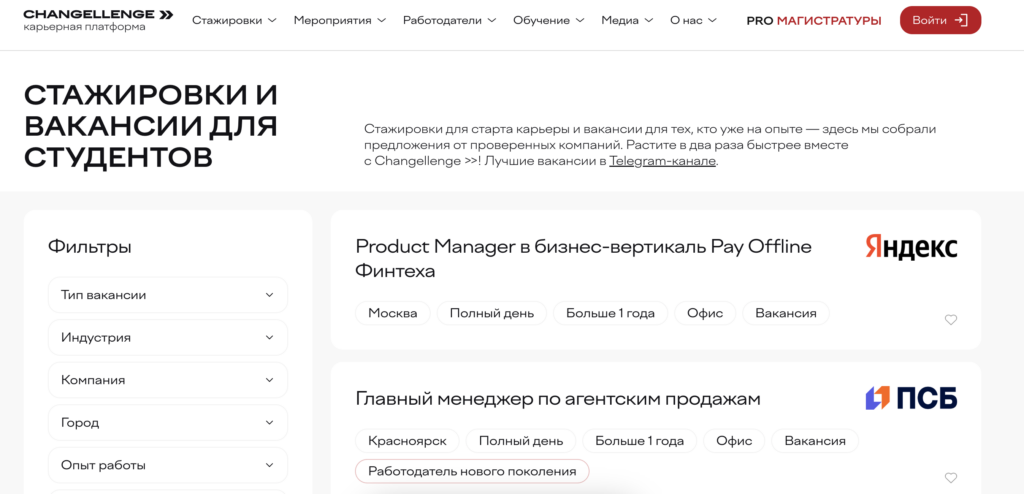Open Главный менеджер по агентским продажам vacancy
Screen dimensions: 1024x494
click(x=558, y=399)
